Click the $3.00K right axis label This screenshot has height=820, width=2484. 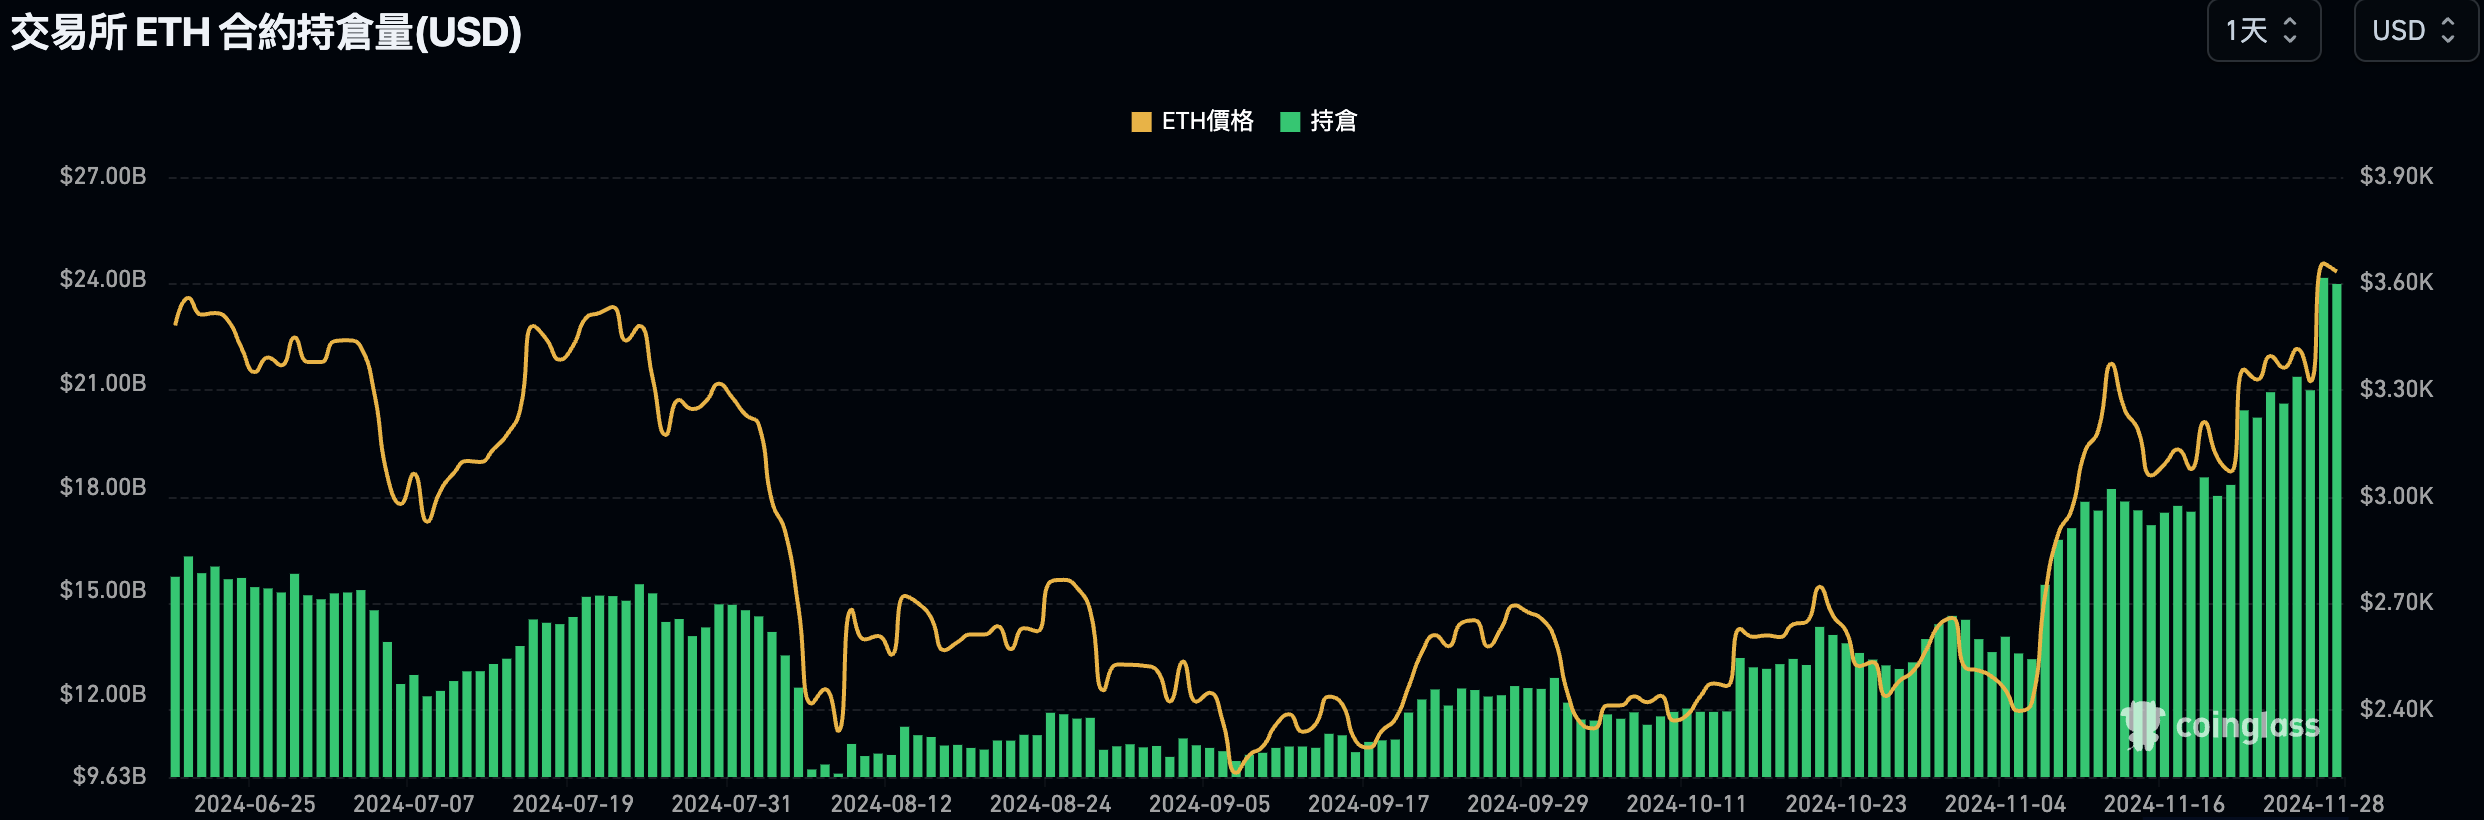pyautogui.click(x=2396, y=496)
